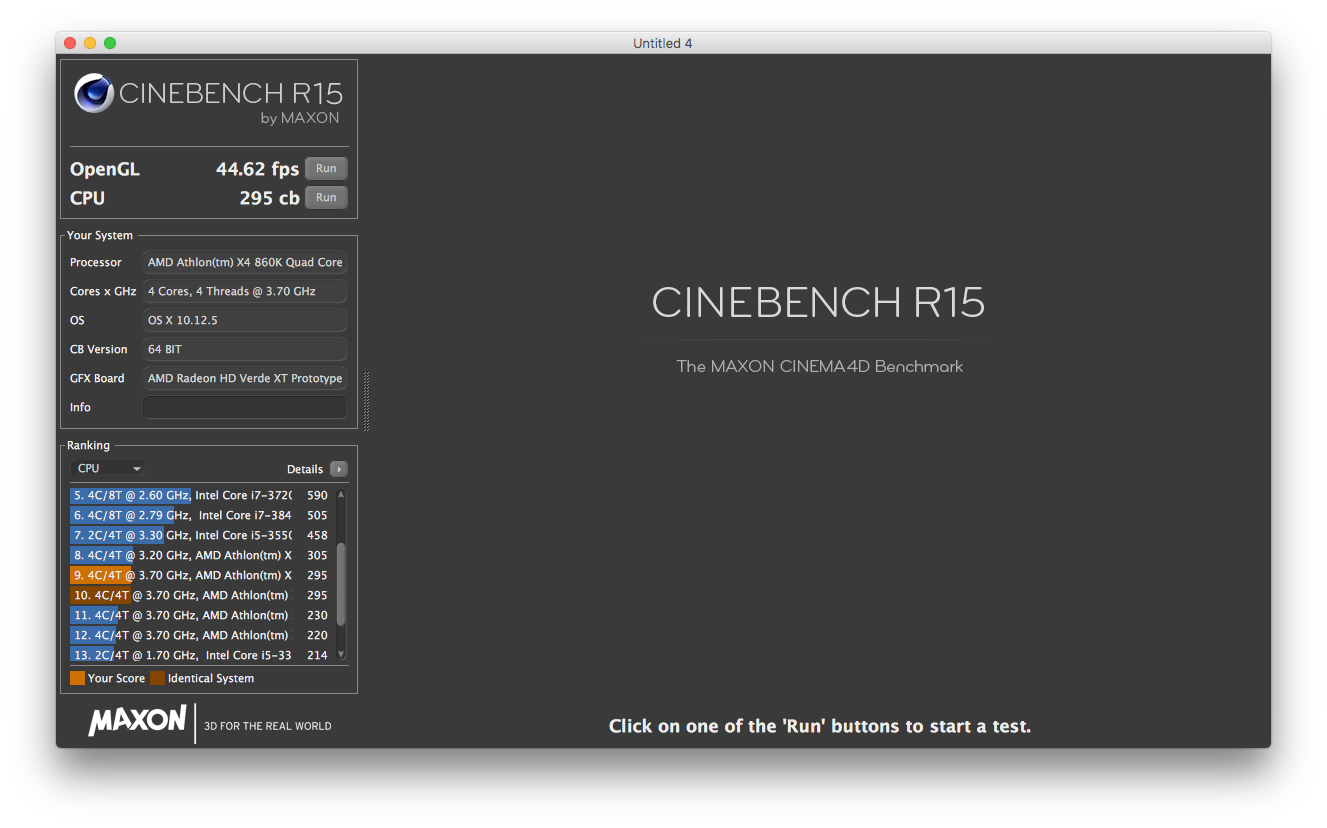Minimize the window with the yellow button
The image size is (1327, 828).
[90, 43]
